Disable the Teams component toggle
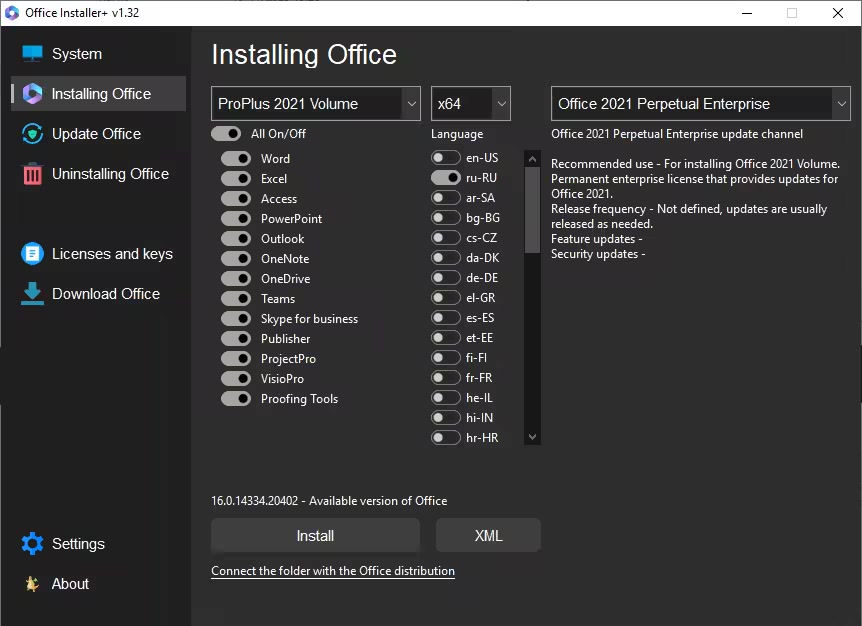The width and height of the screenshot is (862, 626). pos(236,299)
